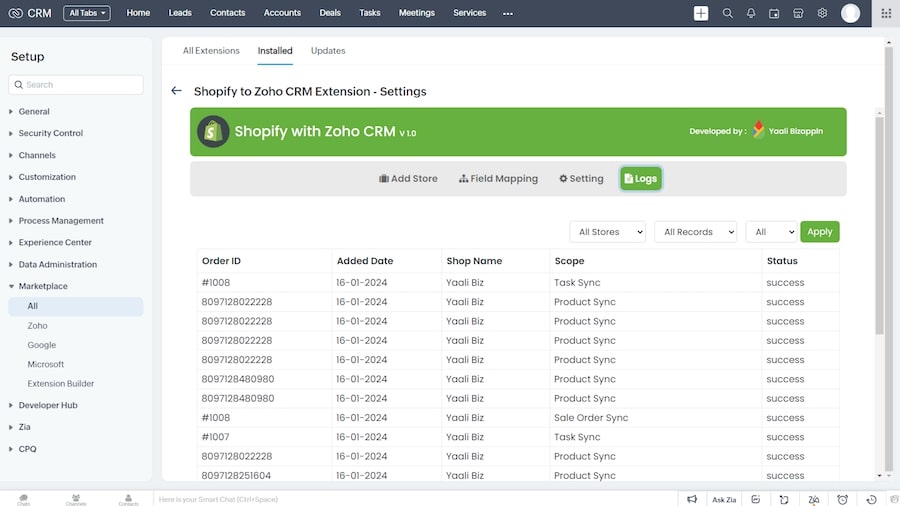
Task: Open the Setting section
Action: (x=581, y=178)
